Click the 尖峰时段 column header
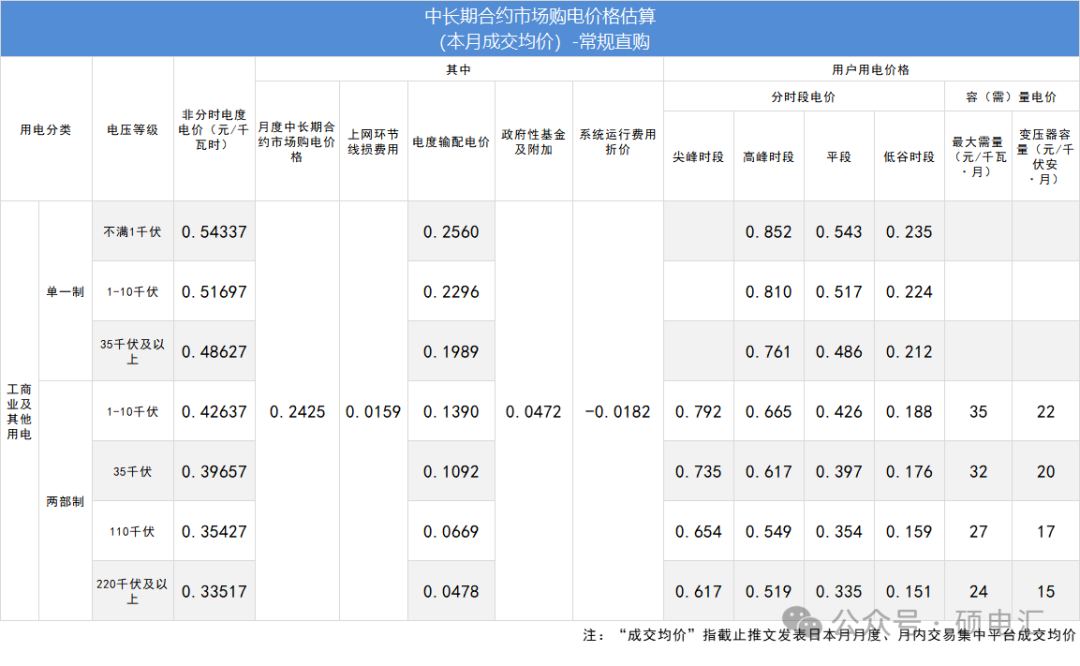Viewport: 1080px width, 666px height. [698, 157]
